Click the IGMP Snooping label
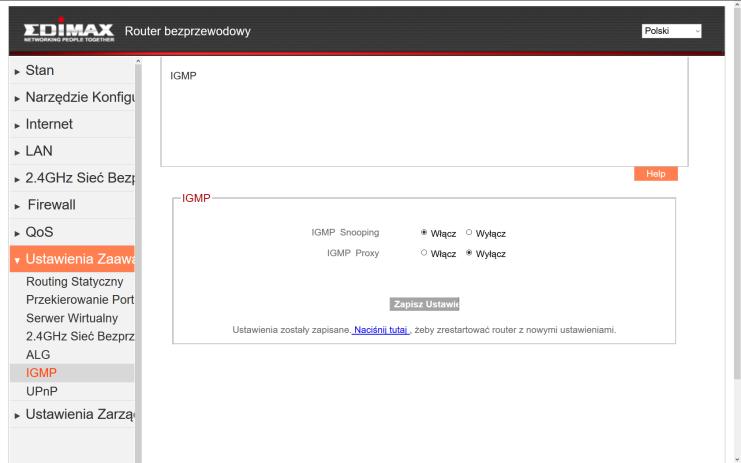741x463 pixels. (x=345, y=232)
